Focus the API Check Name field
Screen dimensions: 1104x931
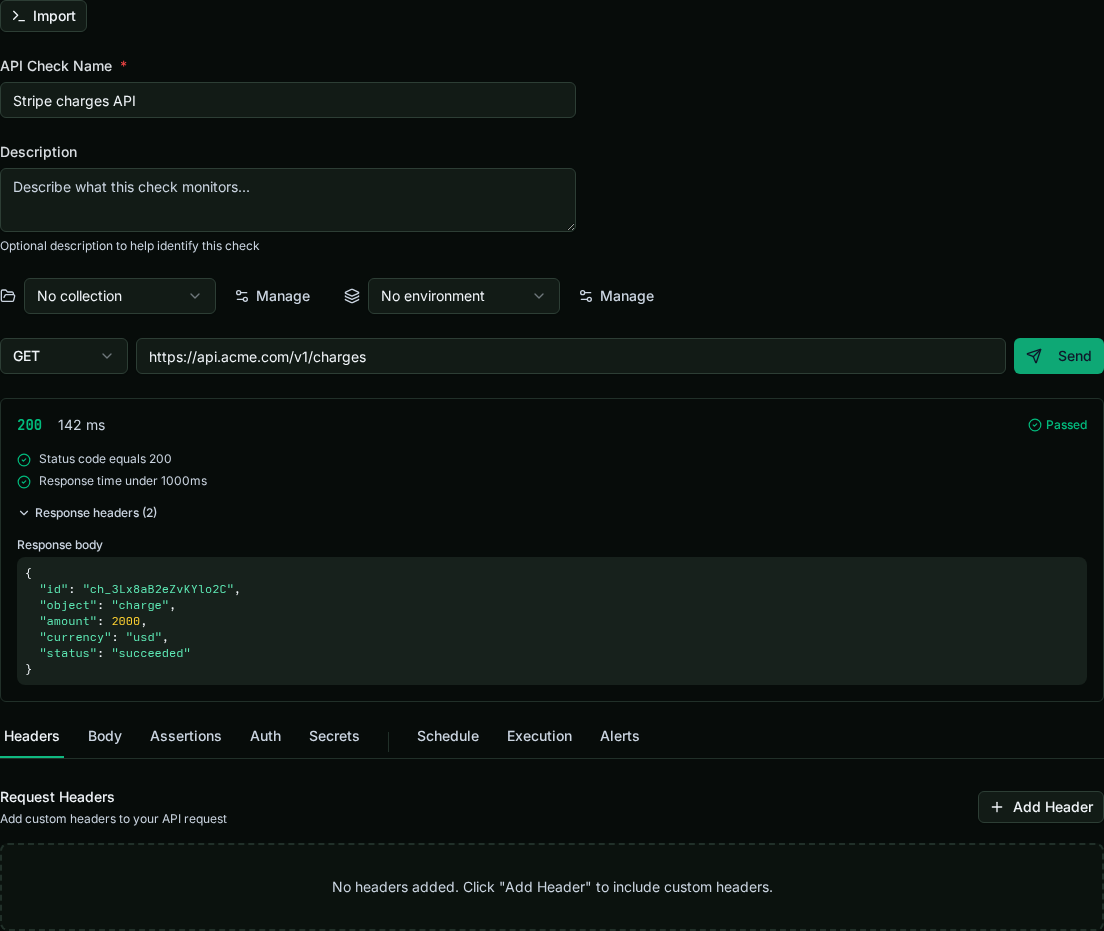(287, 100)
